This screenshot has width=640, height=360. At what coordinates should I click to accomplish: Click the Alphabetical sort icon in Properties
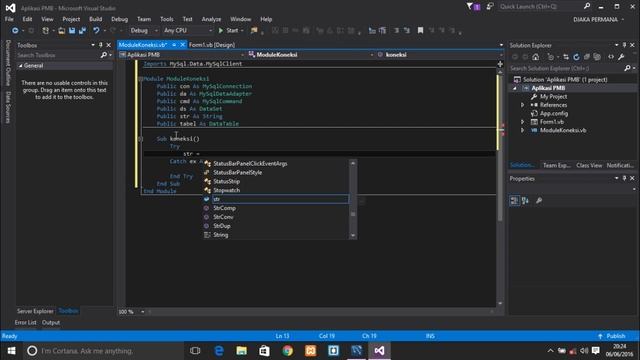point(525,200)
